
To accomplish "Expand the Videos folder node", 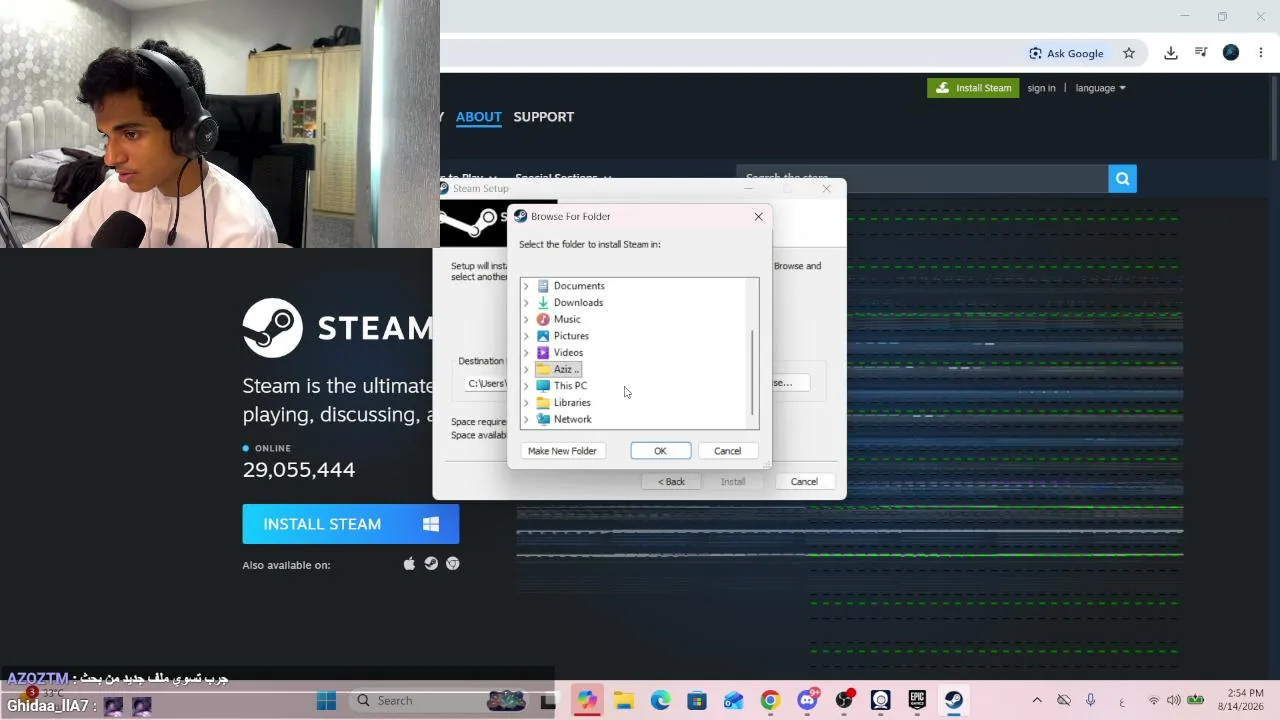I will [526, 353].
